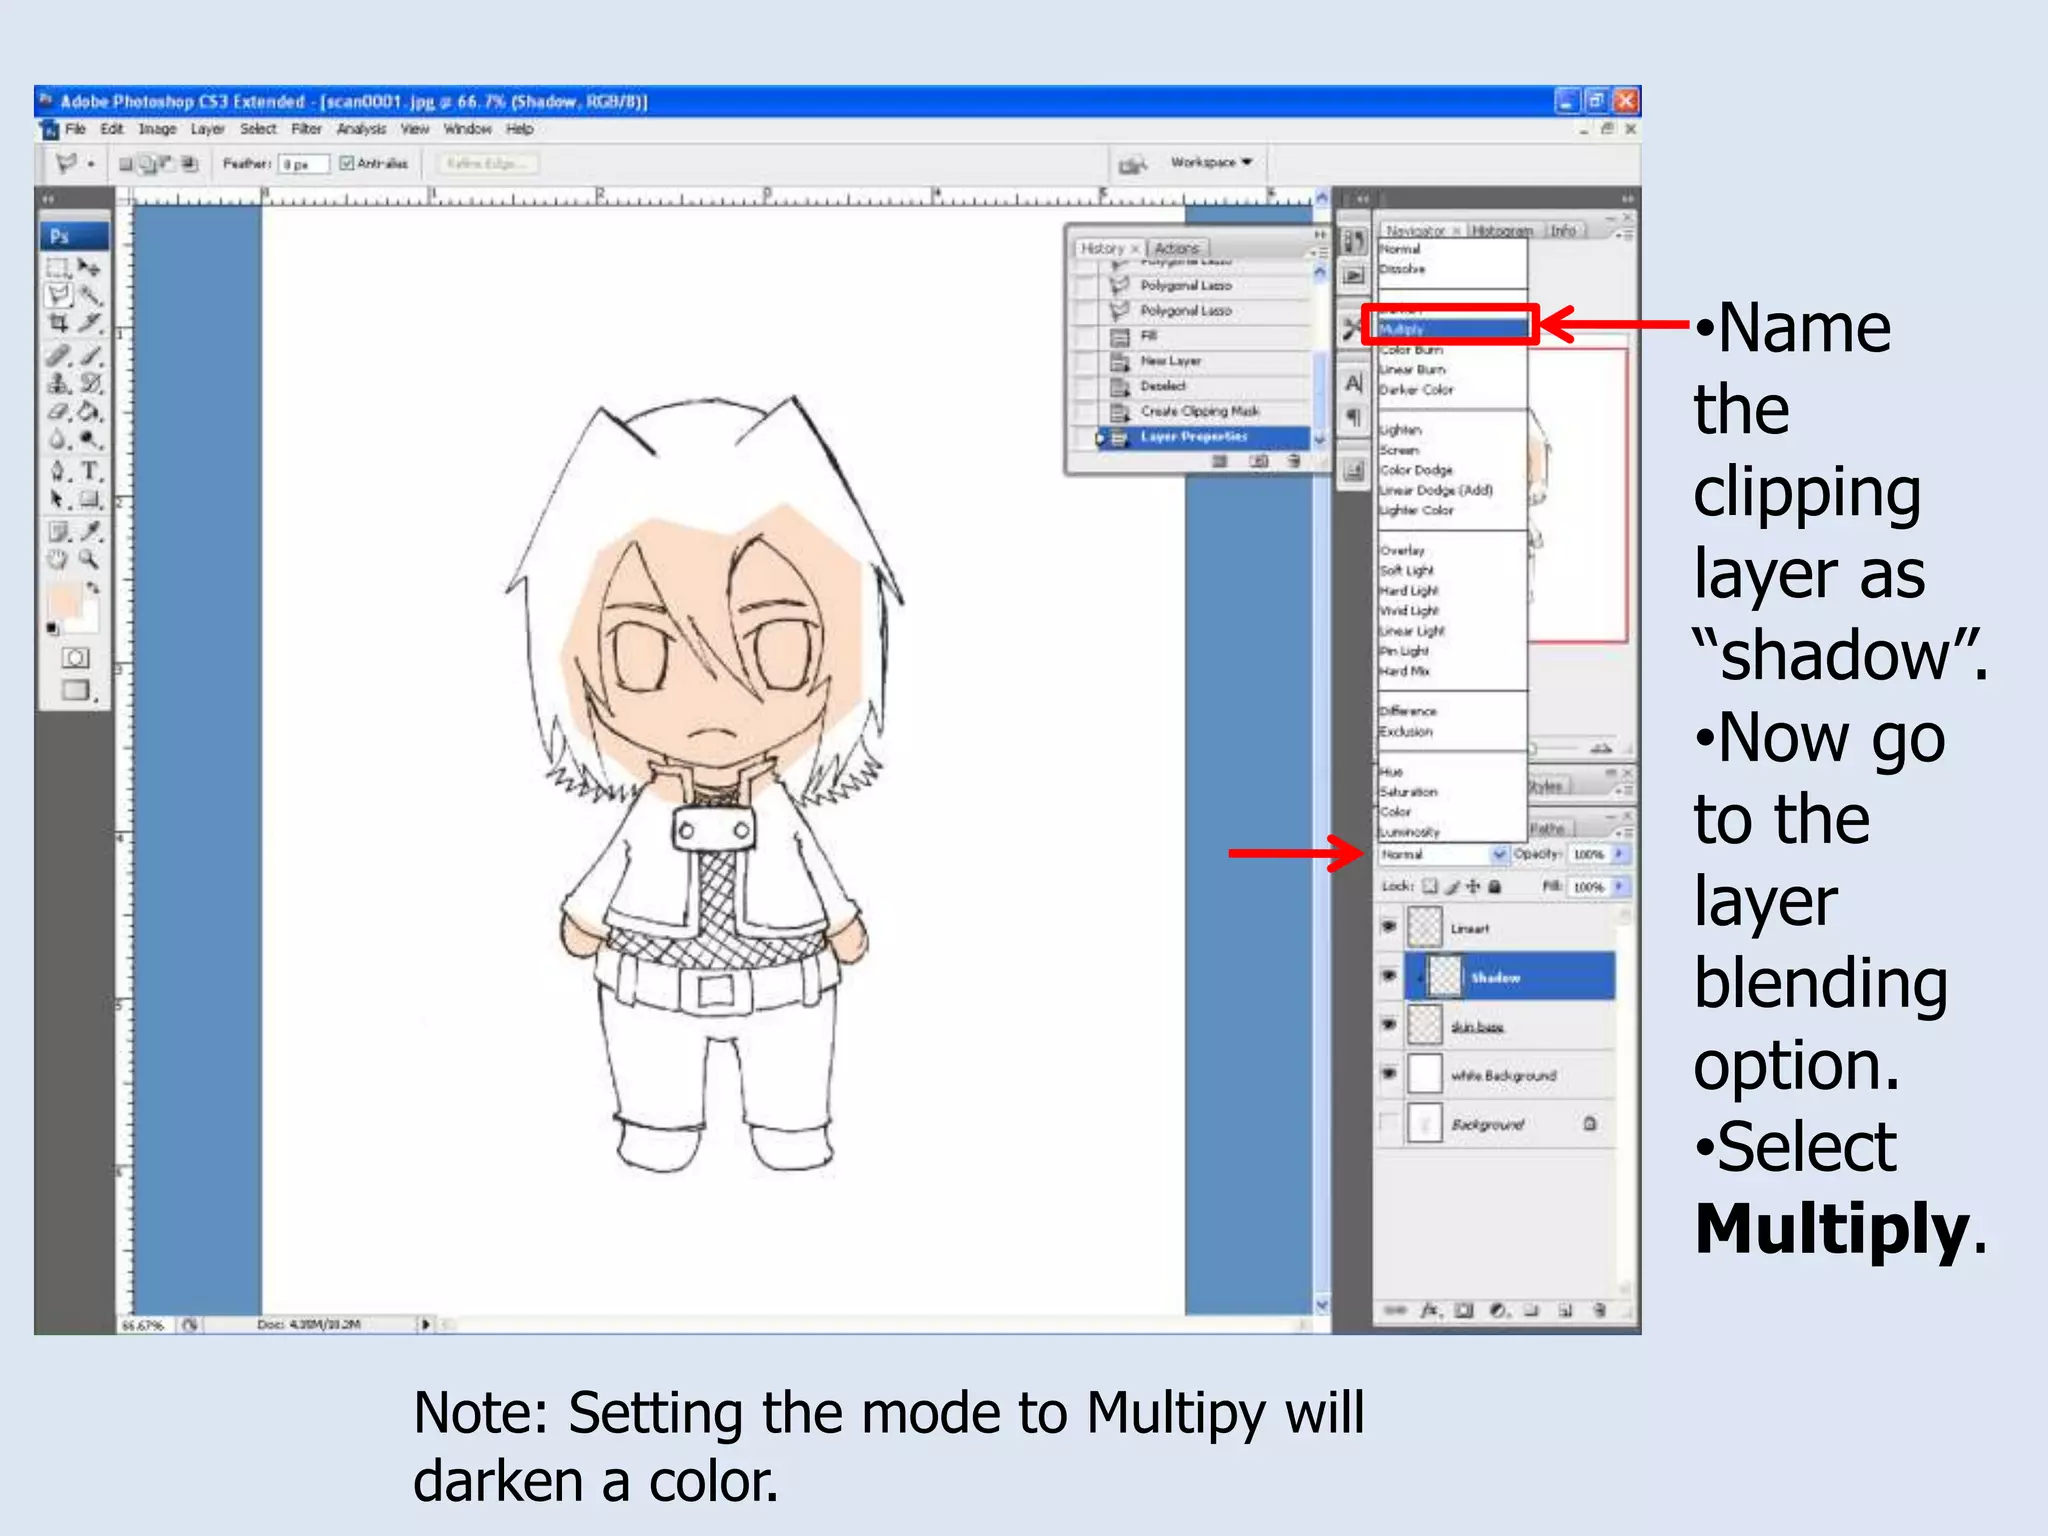This screenshot has height=1536, width=2048.
Task: Select the Zoom magnifier tool
Action: coord(90,559)
